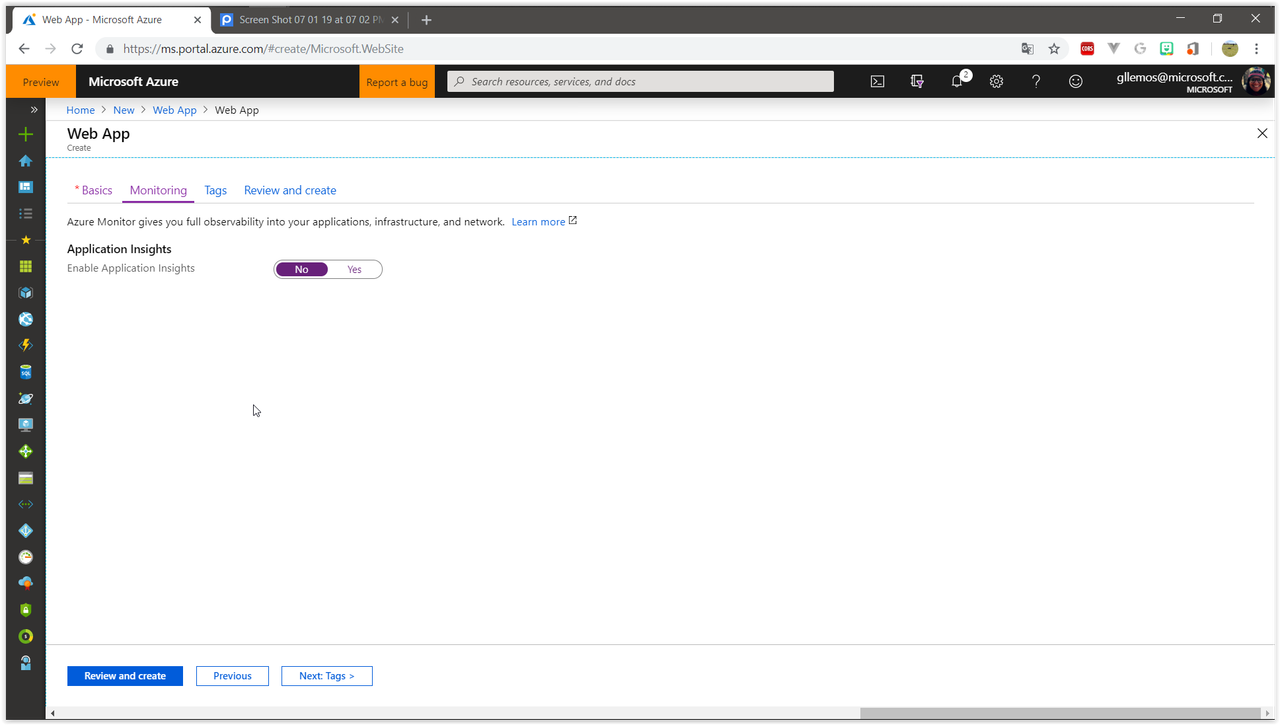Open Virtual machines monitor icon
The image size is (1280, 725).
pos(26,425)
